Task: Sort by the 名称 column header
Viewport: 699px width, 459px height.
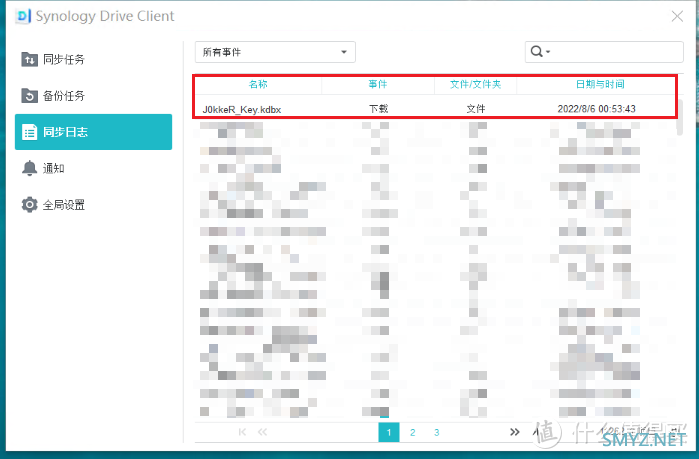Action: [x=258, y=84]
